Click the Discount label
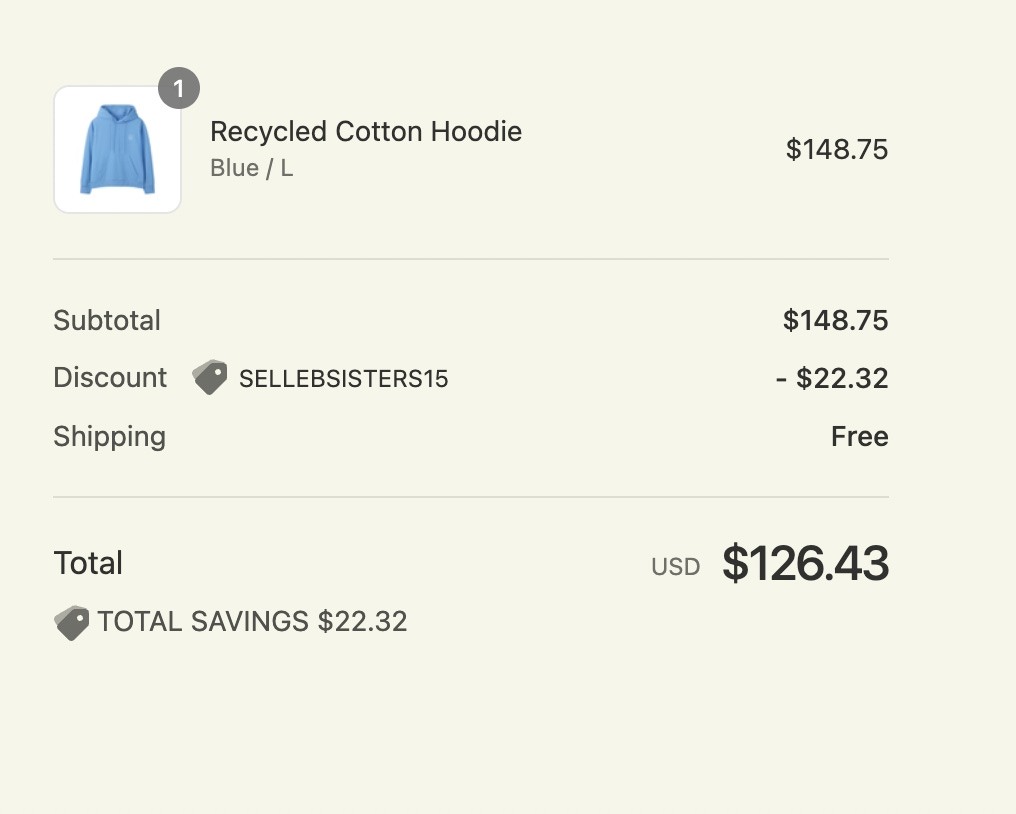 (x=110, y=378)
